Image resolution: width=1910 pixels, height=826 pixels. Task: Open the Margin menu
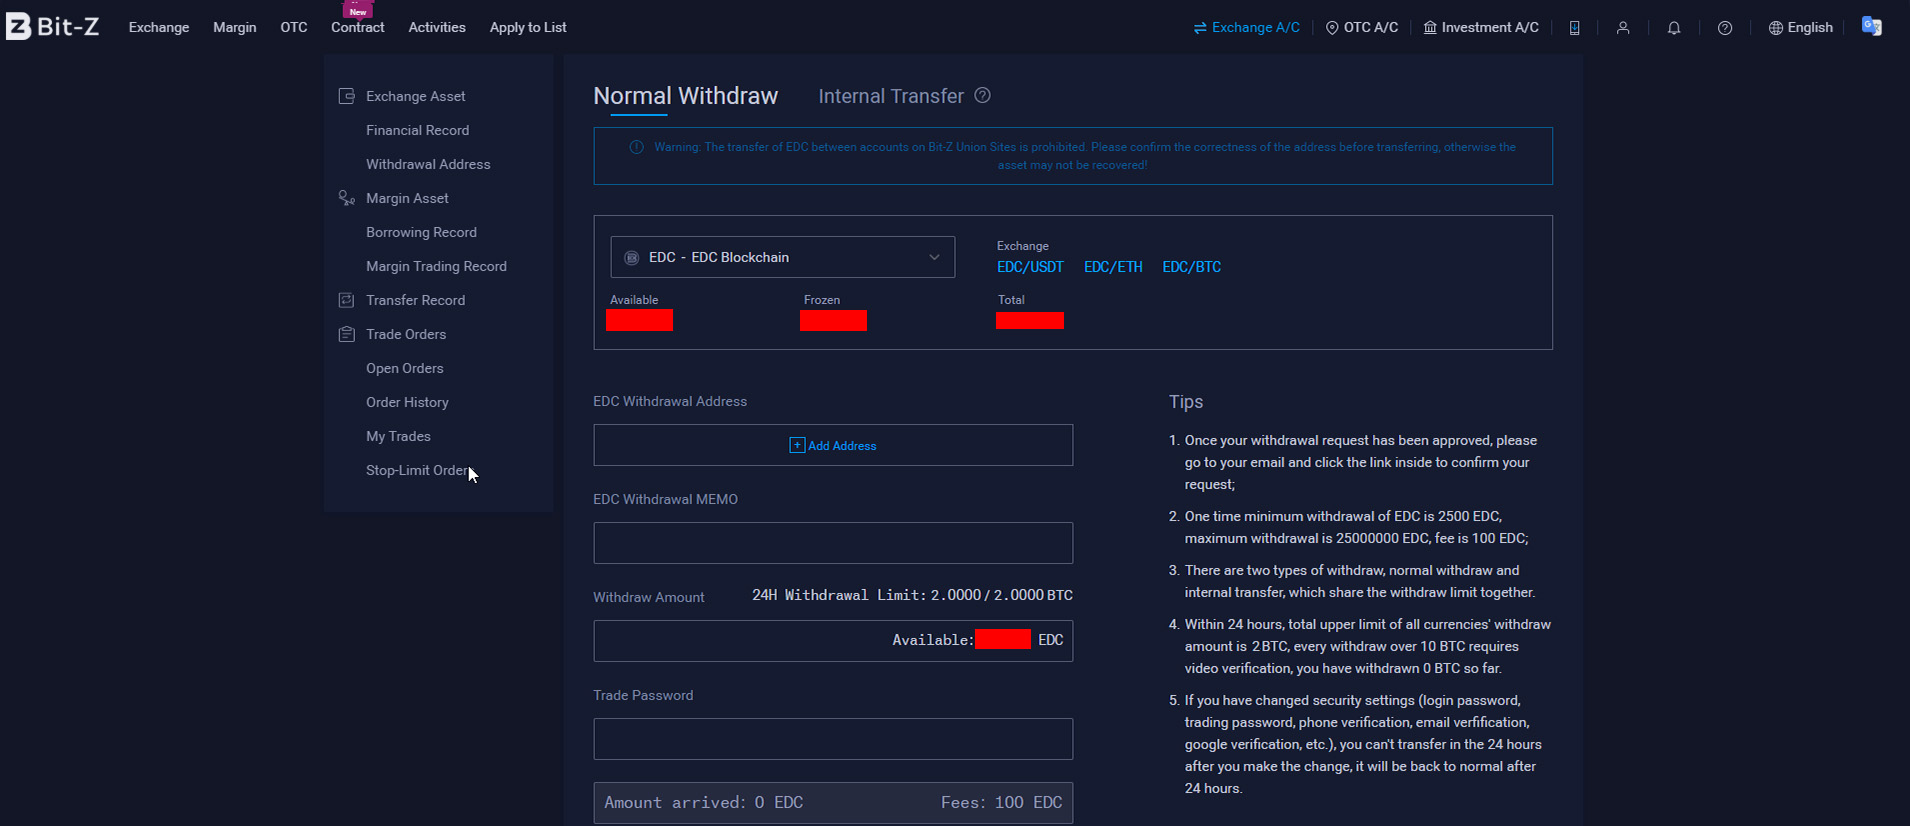pyautogui.click(x=235, y=28)
